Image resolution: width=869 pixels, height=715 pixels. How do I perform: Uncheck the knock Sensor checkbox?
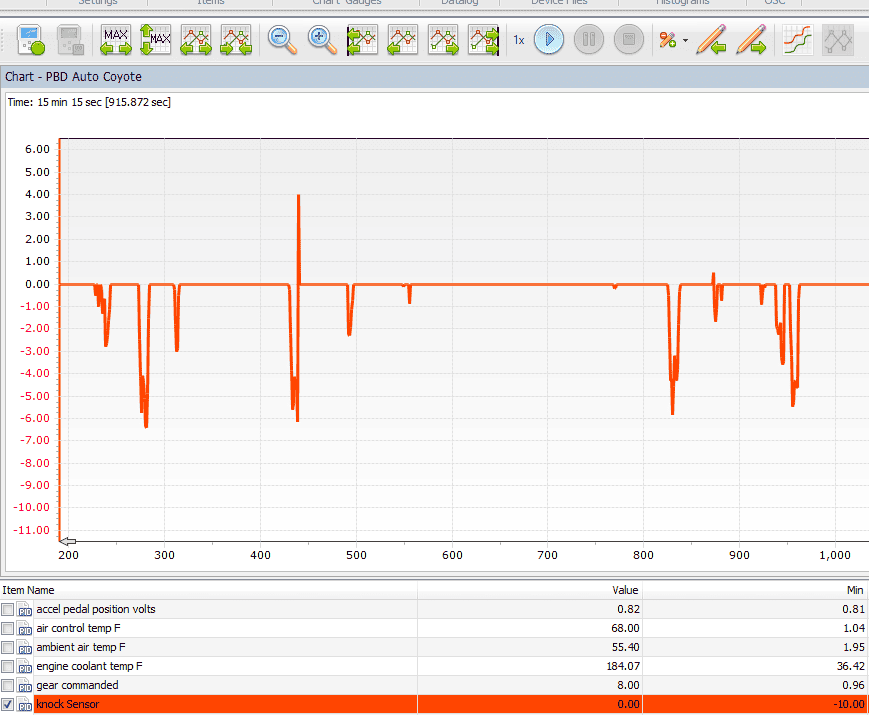pyautogui.click(x=7, y=704)
